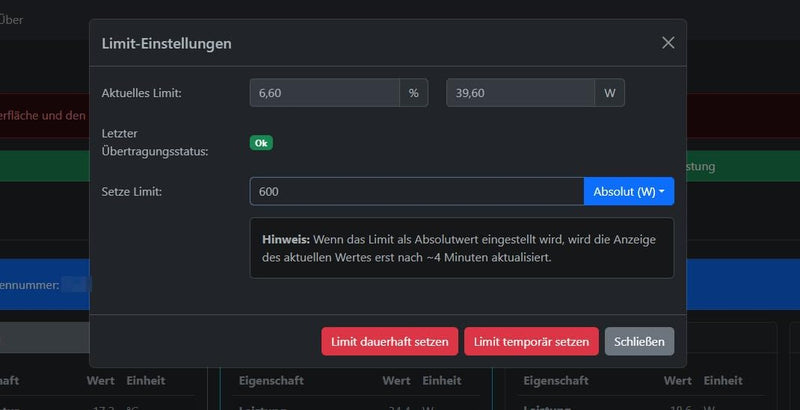This screenshot has height=410, width=800.
Task: Select the current limit watt field 39,60
Action: 520,93
